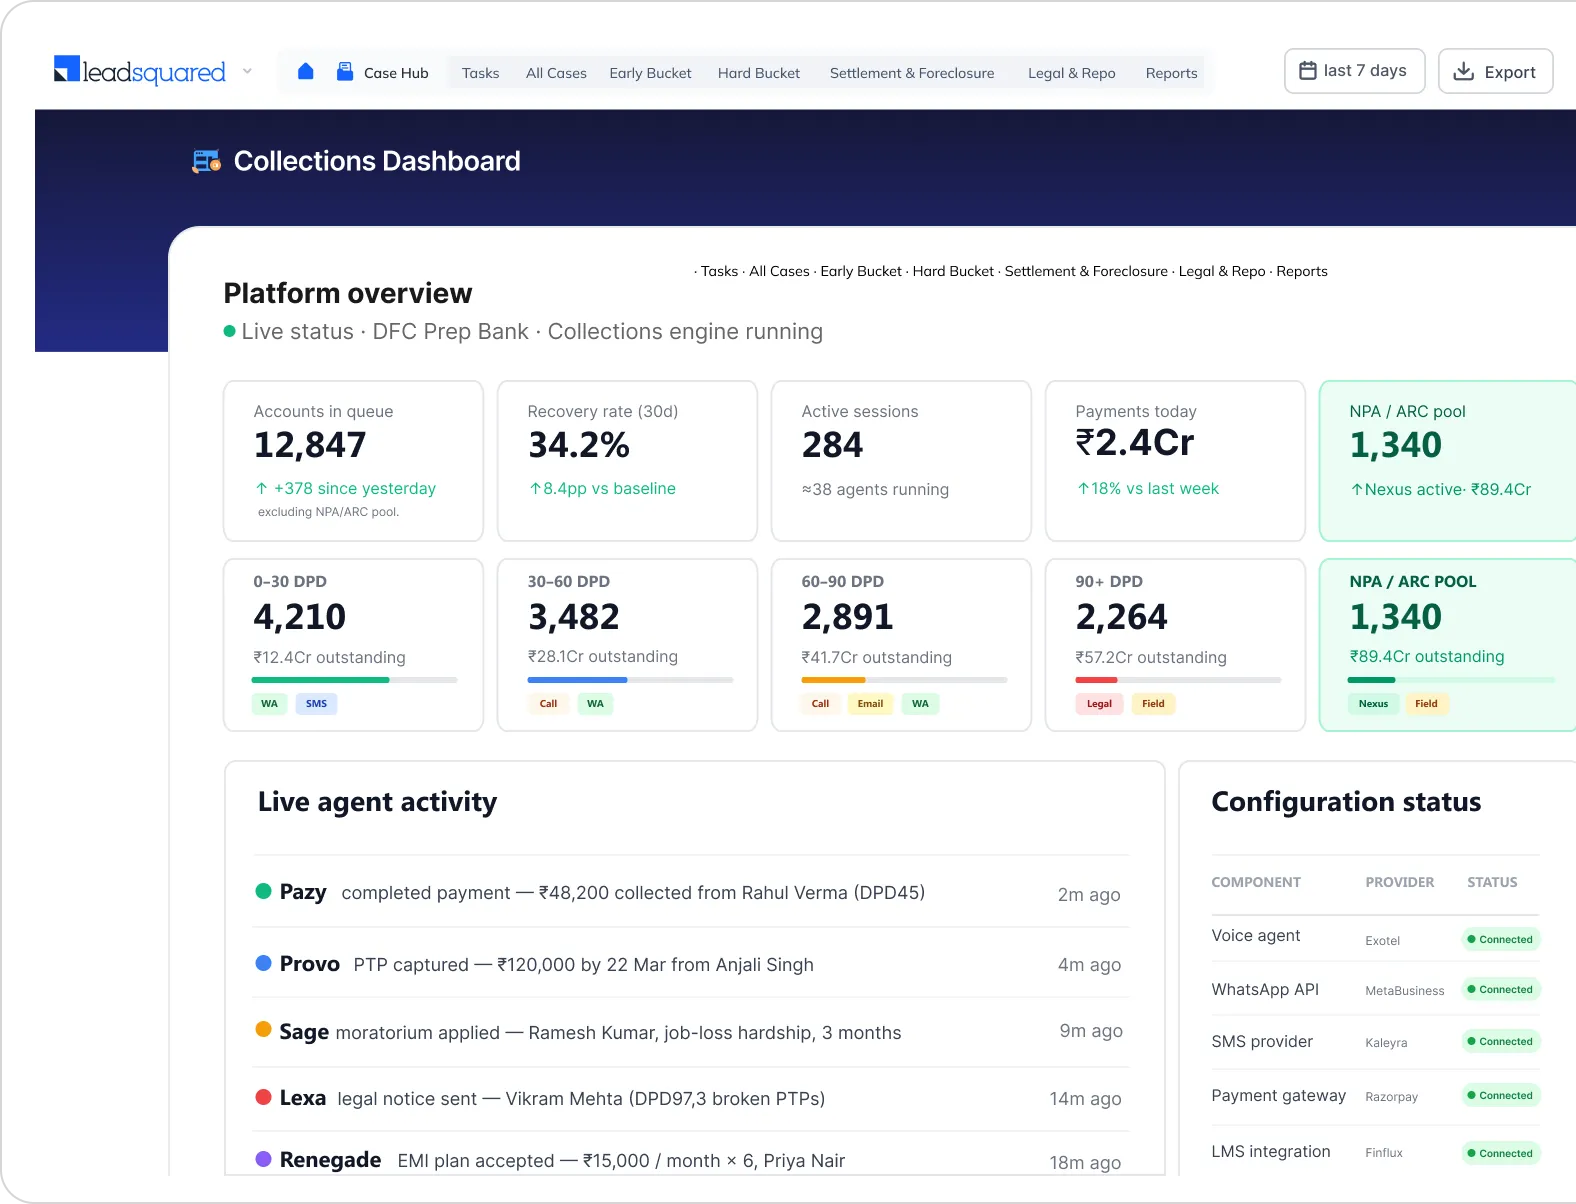
Task: Click the Field tag in 90+ DPD card
Action: [x=1153, y=704]
